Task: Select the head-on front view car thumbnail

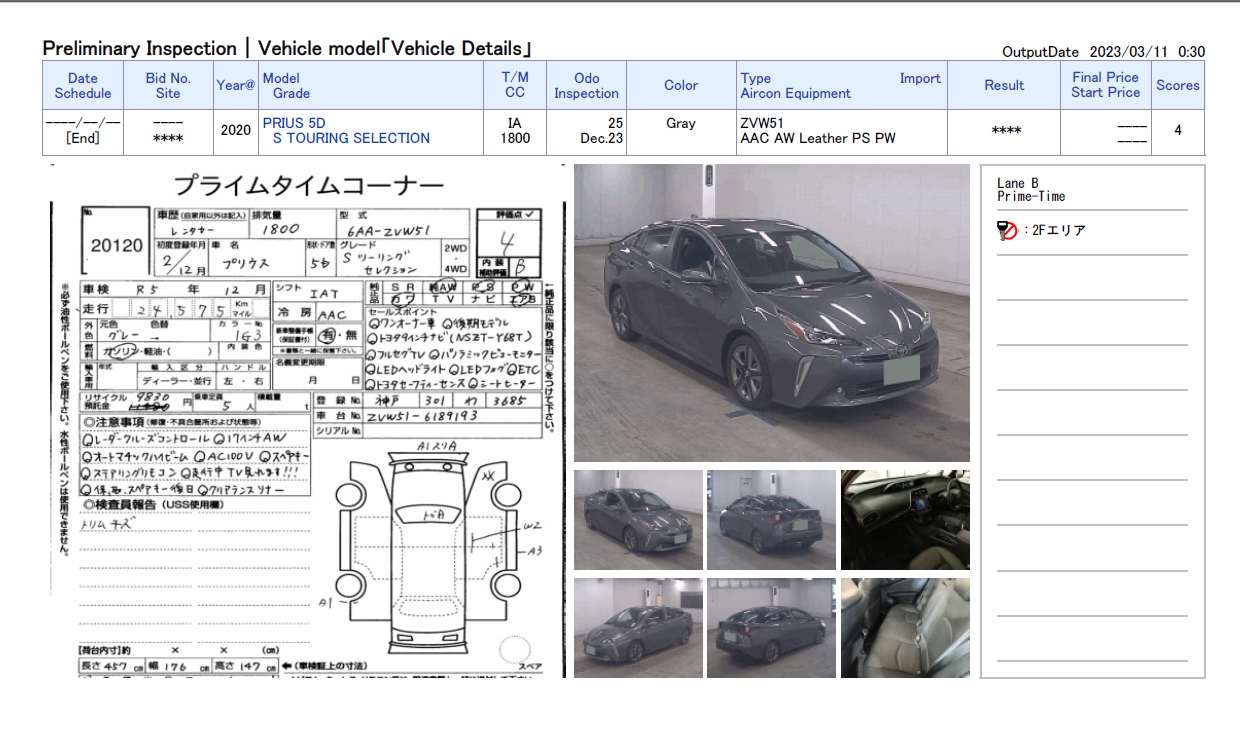Action: pyautogui.click(x=638, y=628)
